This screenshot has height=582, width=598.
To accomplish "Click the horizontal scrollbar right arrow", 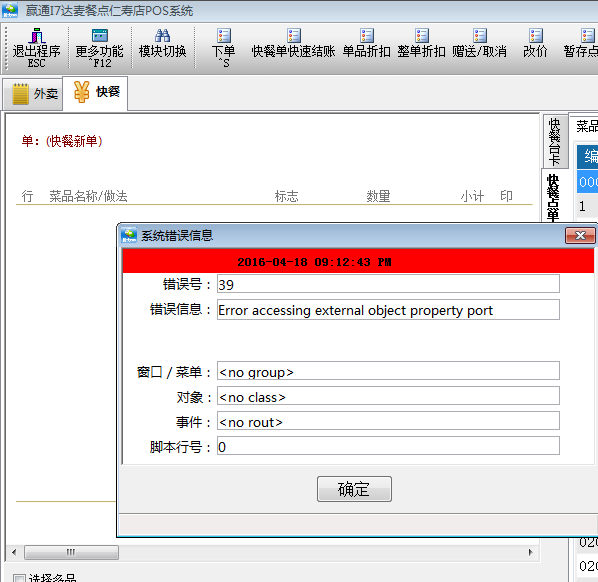I will tap(530, 552).
